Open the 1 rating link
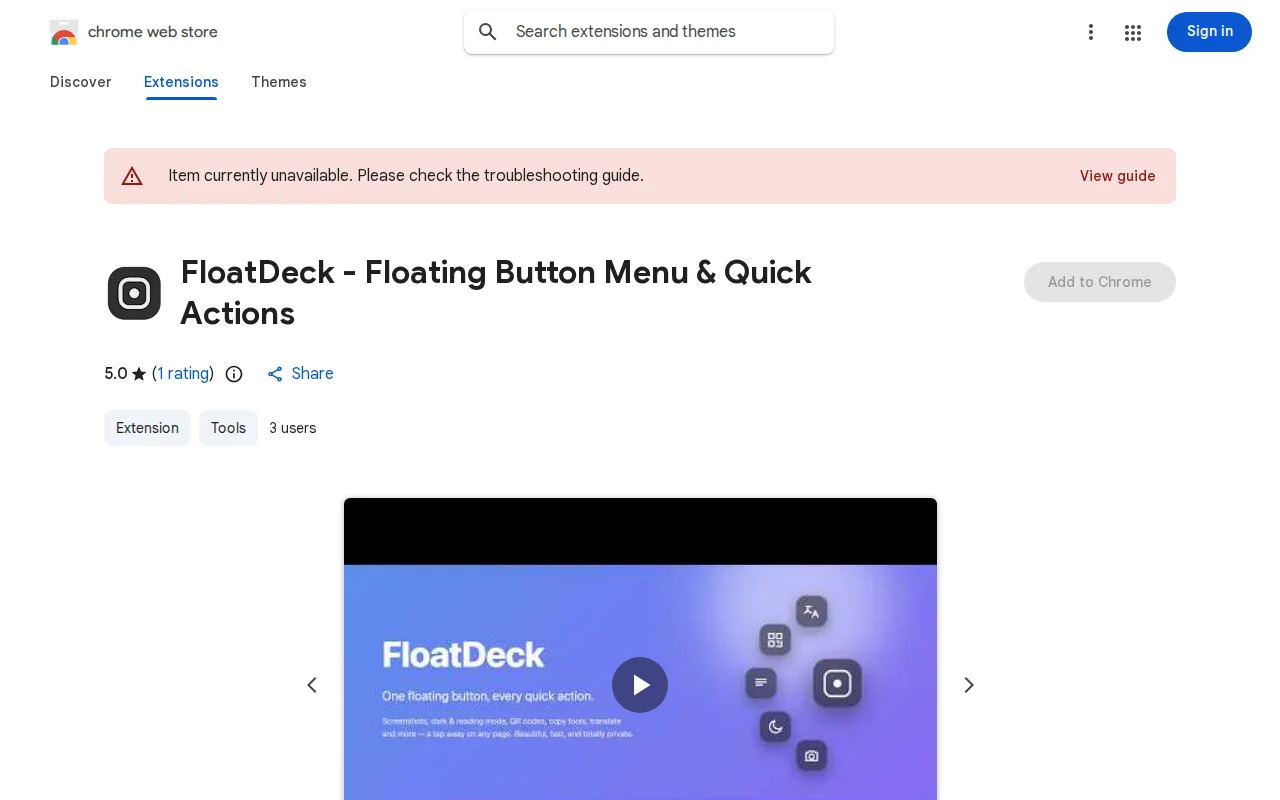Screen dimensions: 1280x800 click(x=183, y=374)
